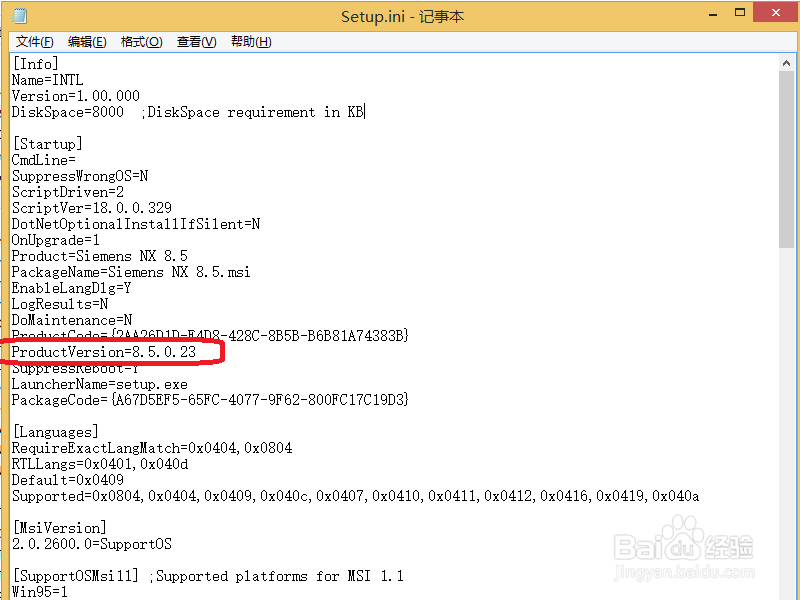This screenshot has height=600, width=800.
Task: Click the LauncherName=setup.exe line
Action: tap(99, 384)
